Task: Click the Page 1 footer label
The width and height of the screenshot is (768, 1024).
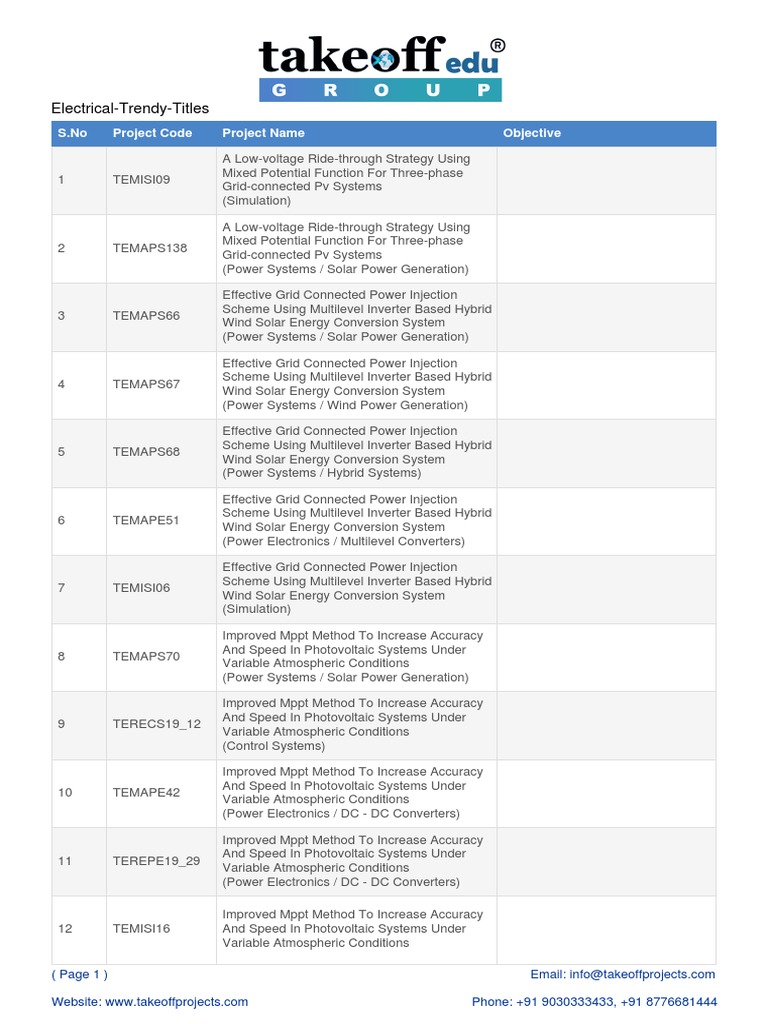Action: (x=80, y=974)
